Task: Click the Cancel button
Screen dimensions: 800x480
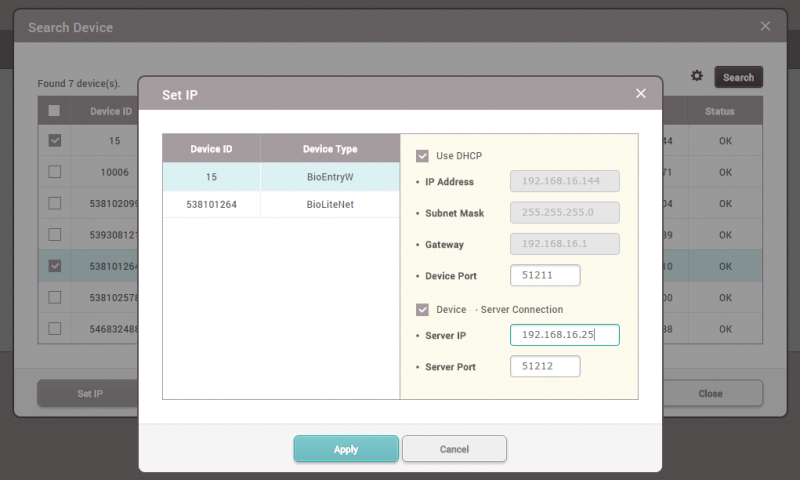Action: click(x=454, y=449)
